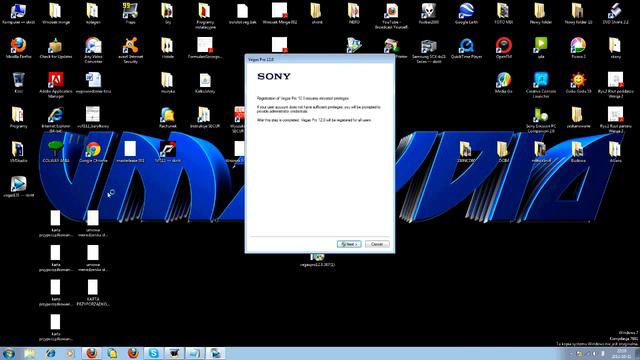
Task: Open the Fraps desktop shortcut
Action: pos(131,13)
